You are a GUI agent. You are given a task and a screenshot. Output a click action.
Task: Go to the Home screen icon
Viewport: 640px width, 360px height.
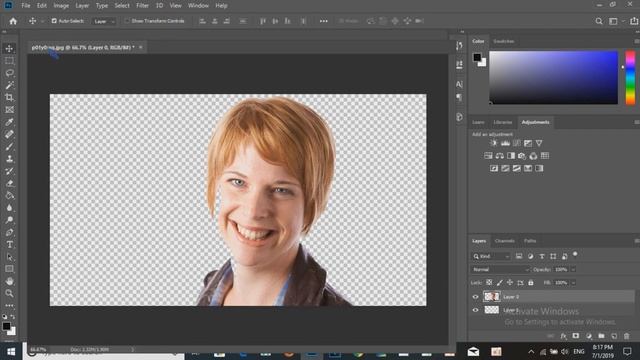(x=13, y=21)
